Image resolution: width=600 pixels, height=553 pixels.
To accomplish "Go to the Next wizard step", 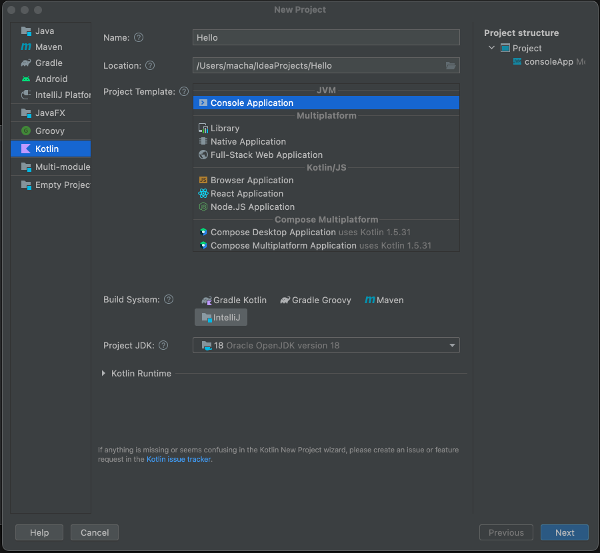I will pyautogui.click(x=564, y=532).
